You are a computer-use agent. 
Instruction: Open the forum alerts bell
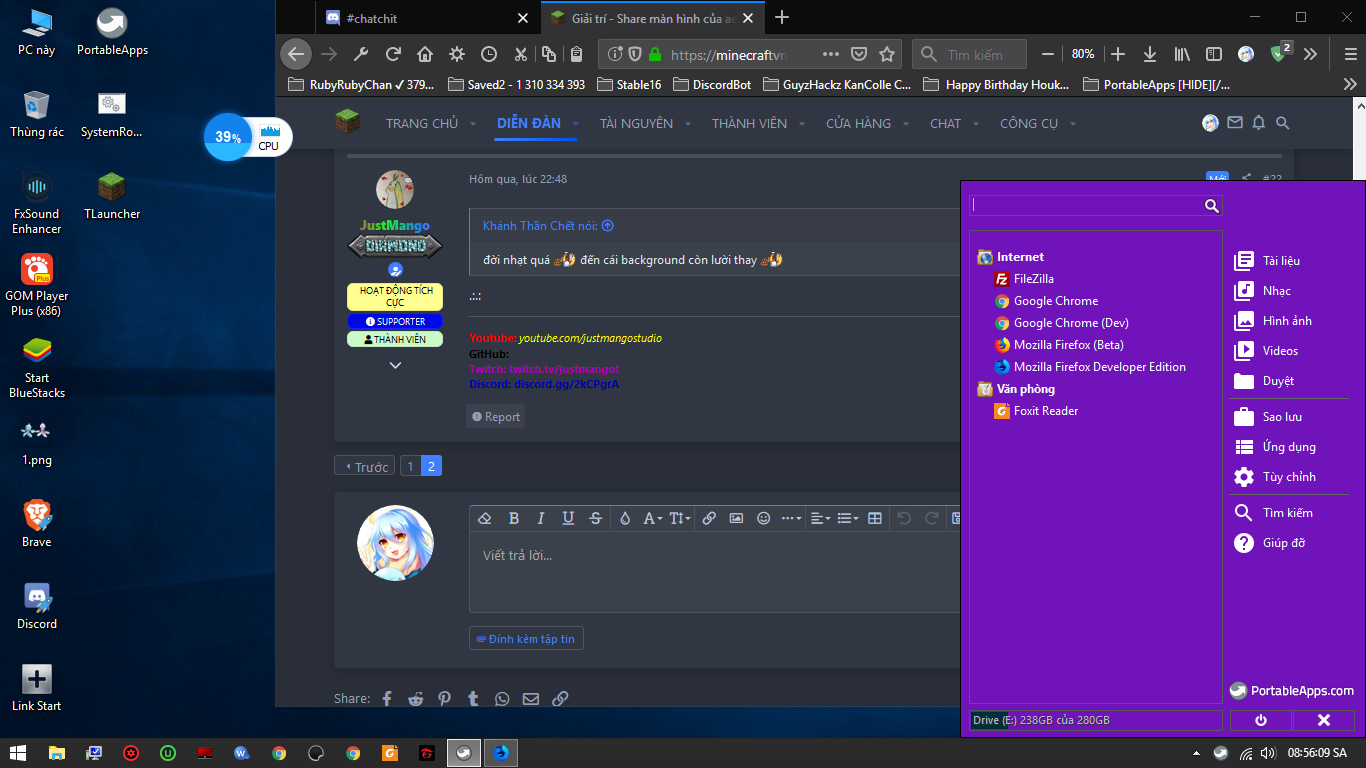1259,123
